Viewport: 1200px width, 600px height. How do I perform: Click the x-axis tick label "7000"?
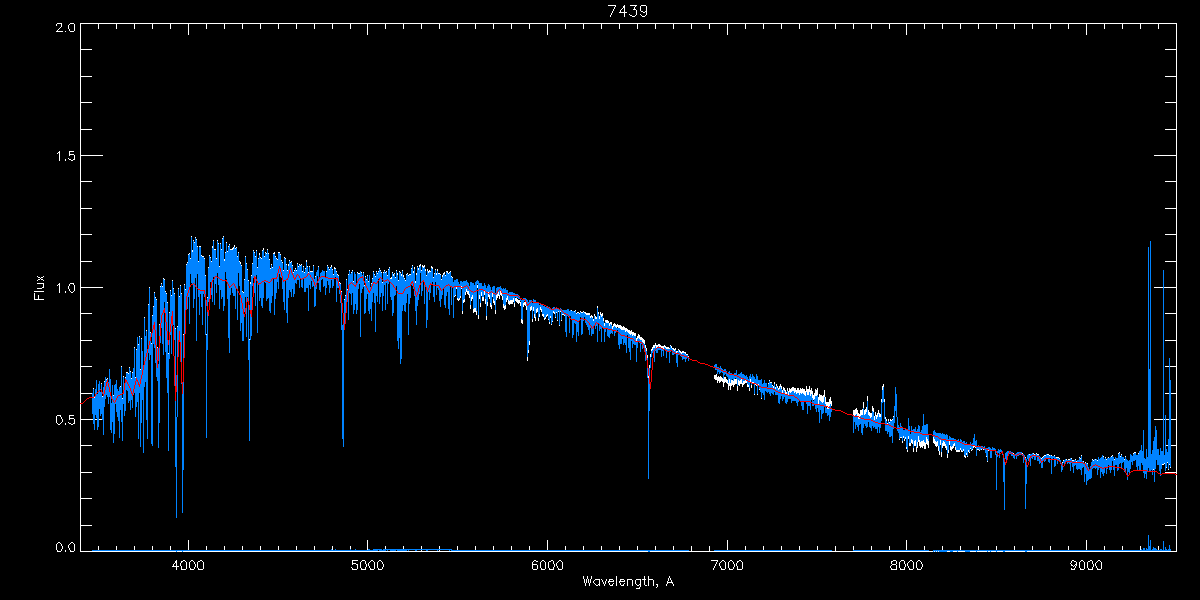pos(727,565)
